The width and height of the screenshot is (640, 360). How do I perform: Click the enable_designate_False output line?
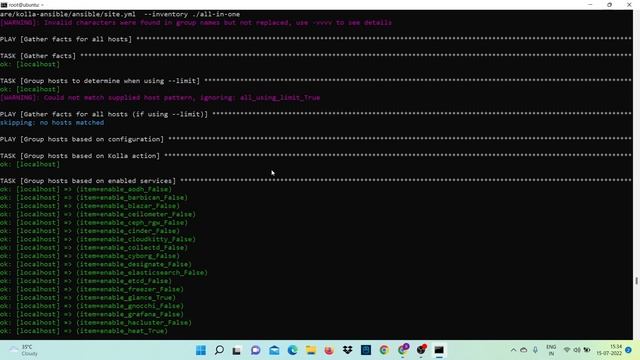96,264
